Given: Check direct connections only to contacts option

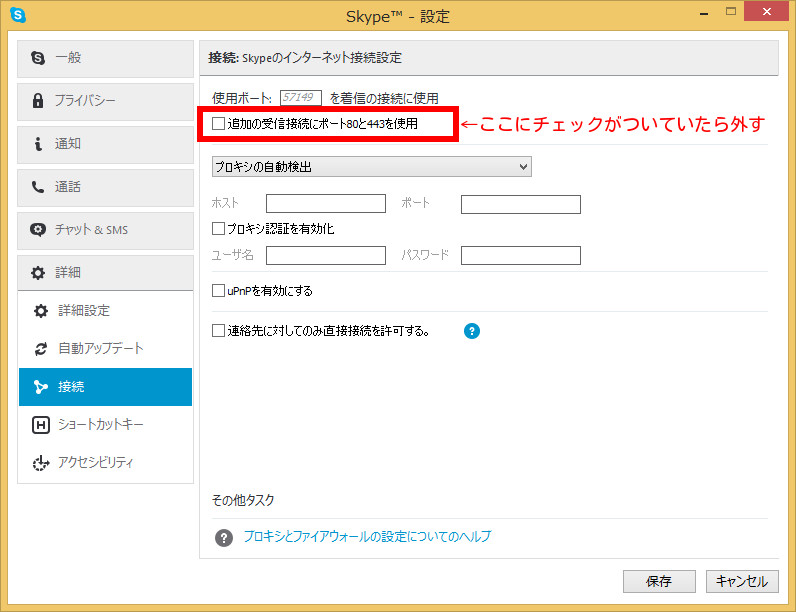Looking at the screenshot, I should pos(218,331).
